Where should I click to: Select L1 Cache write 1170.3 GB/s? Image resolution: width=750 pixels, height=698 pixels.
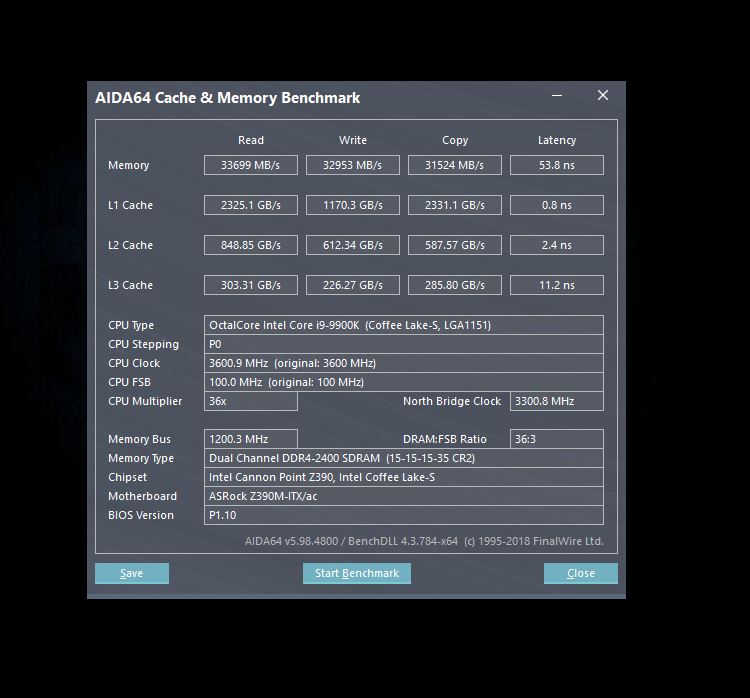(353, 205)
